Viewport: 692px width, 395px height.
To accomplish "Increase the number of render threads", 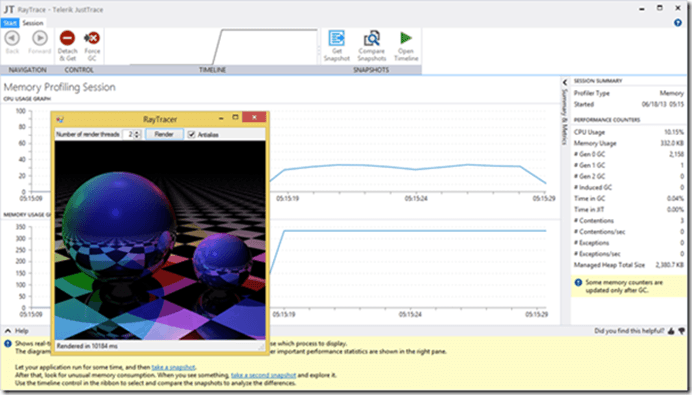I will tap(137, 132).
